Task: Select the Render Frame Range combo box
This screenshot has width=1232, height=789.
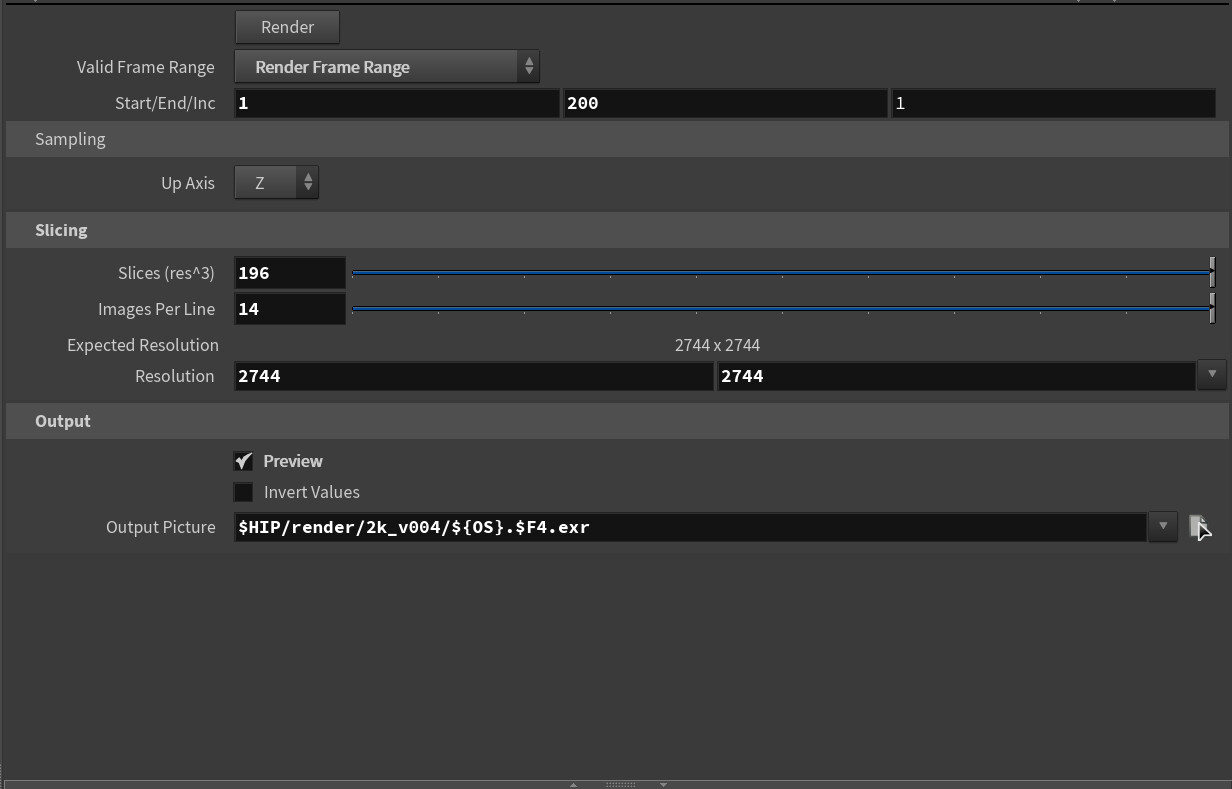Action: pyautogui.click(x=380, y=66)
